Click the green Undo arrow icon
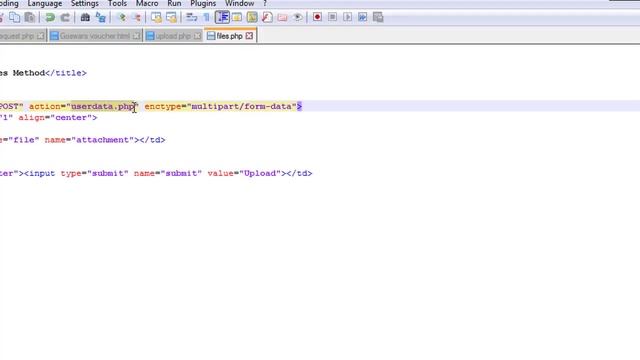640x360 pixels. (x=50, y=17)
